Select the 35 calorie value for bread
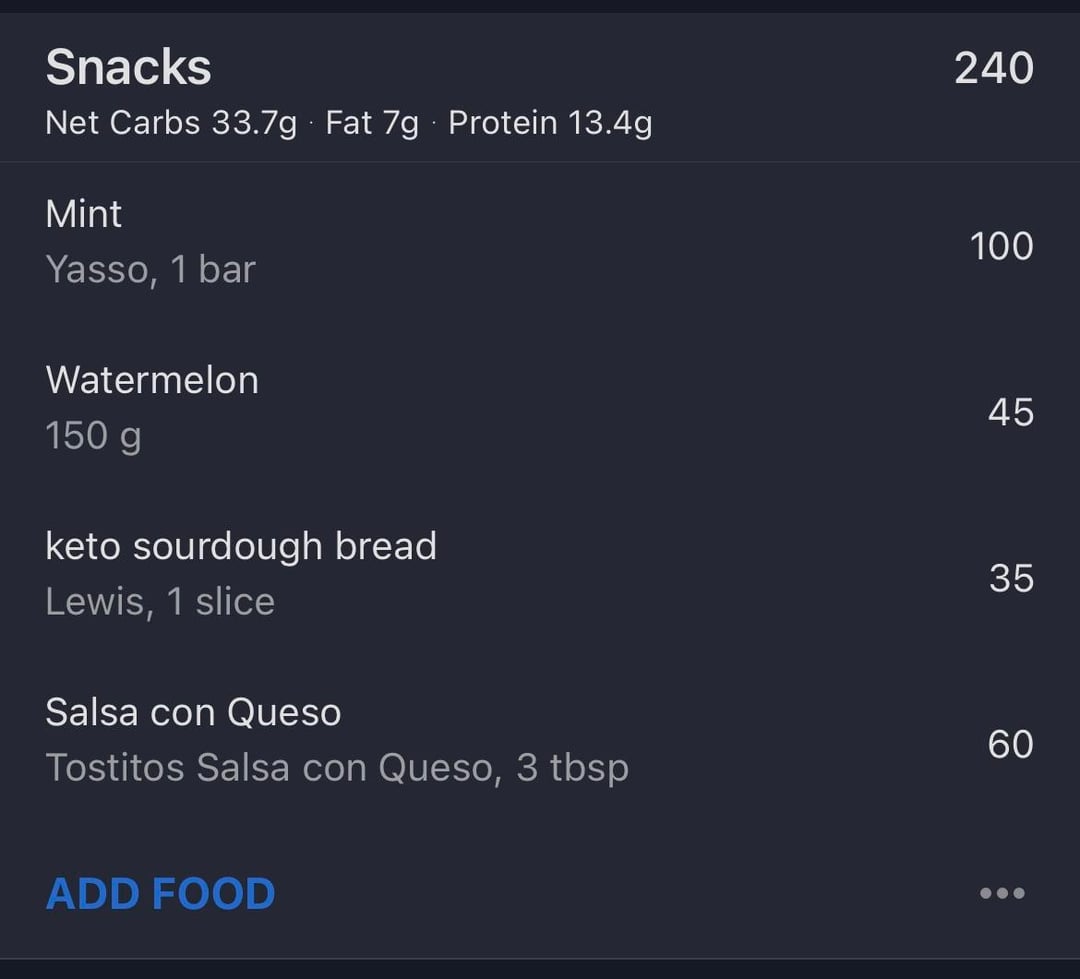 1010,578
